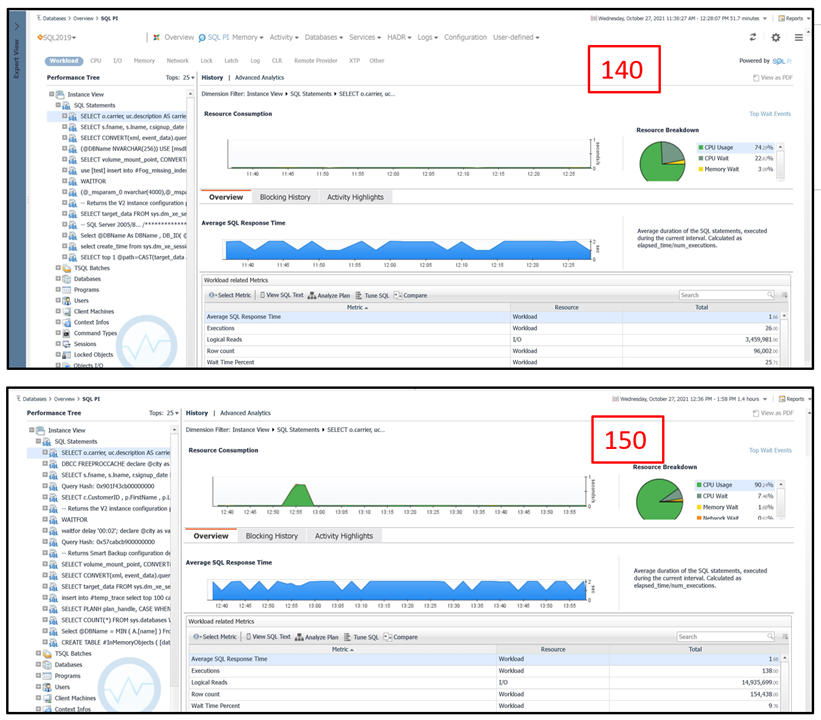
Task: Click Compare in the upper panel toolbar
Action: (x=410, y=295)
